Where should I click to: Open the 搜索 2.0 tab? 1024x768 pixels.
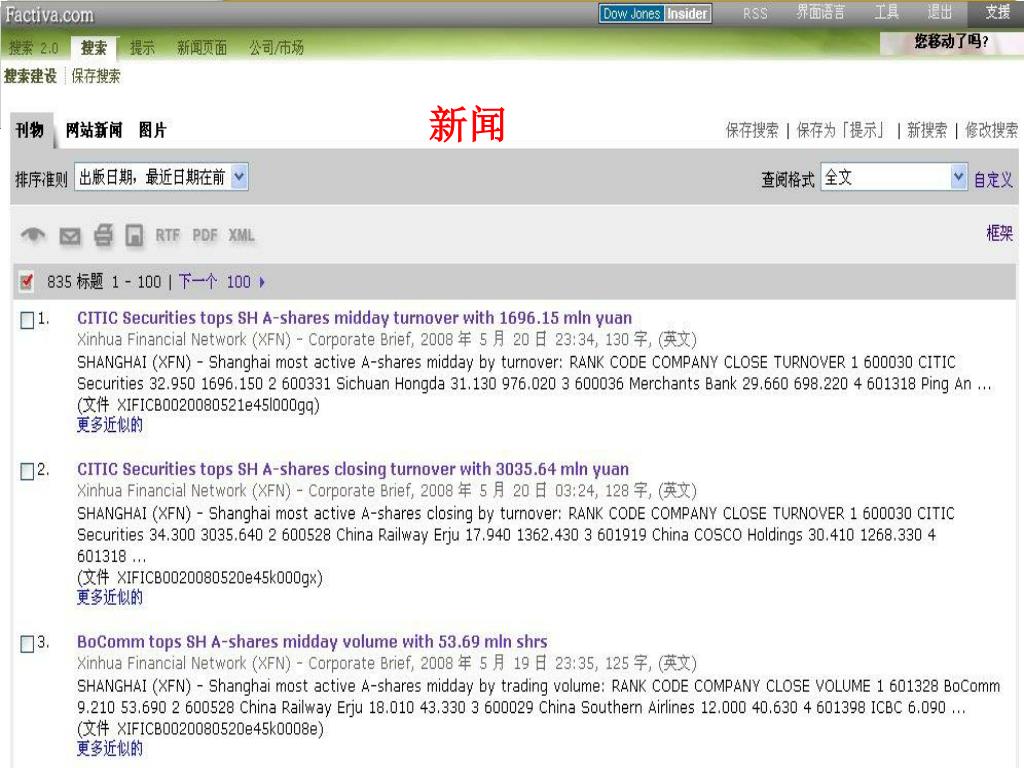33,48
